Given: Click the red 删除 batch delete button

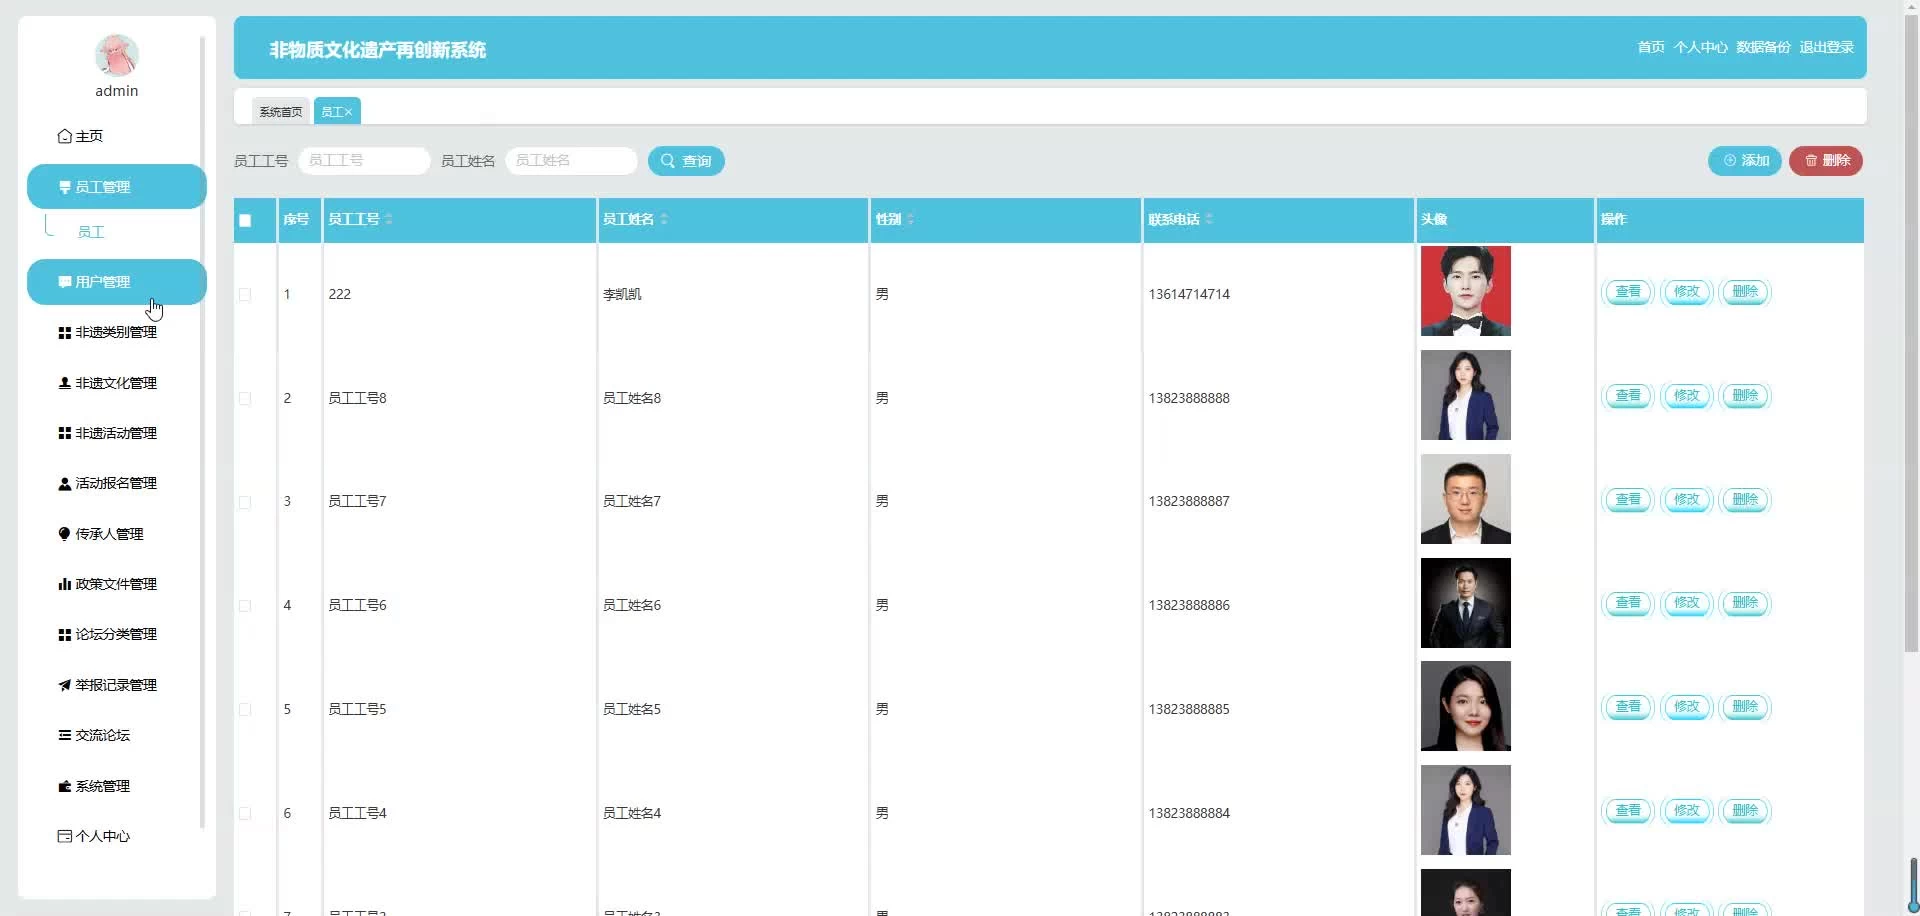Looking at the screenshot, I should [x=1826, y=161].
